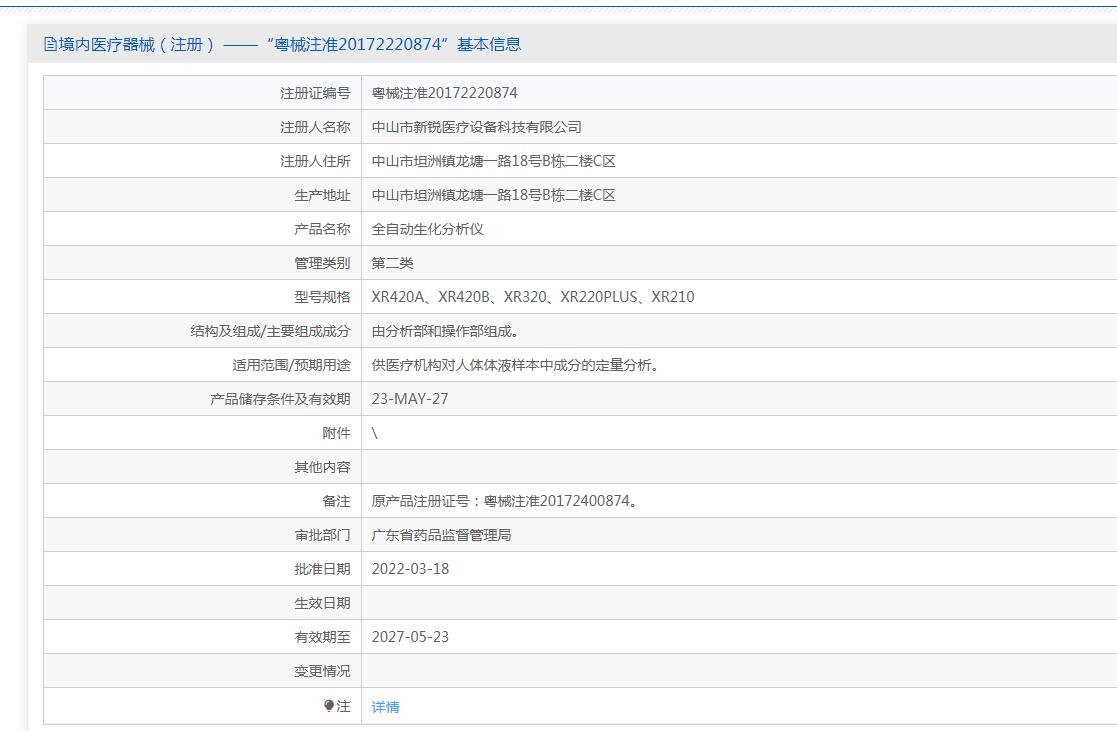Select registration number value 粤械注准20172220874

(x=445, y=93)
